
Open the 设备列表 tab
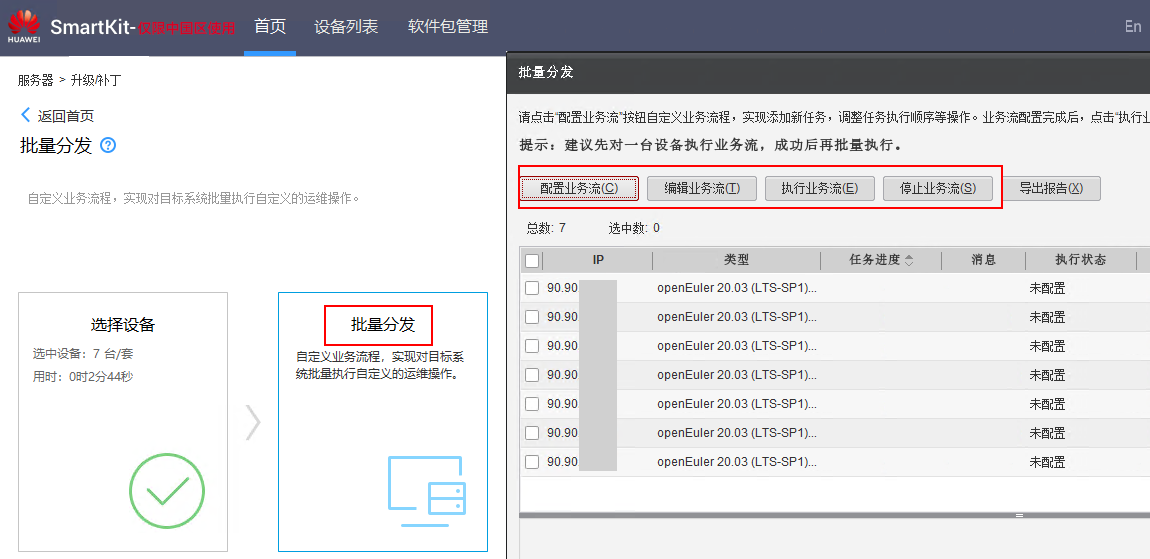pyautogui.click(x=346, y=27)
